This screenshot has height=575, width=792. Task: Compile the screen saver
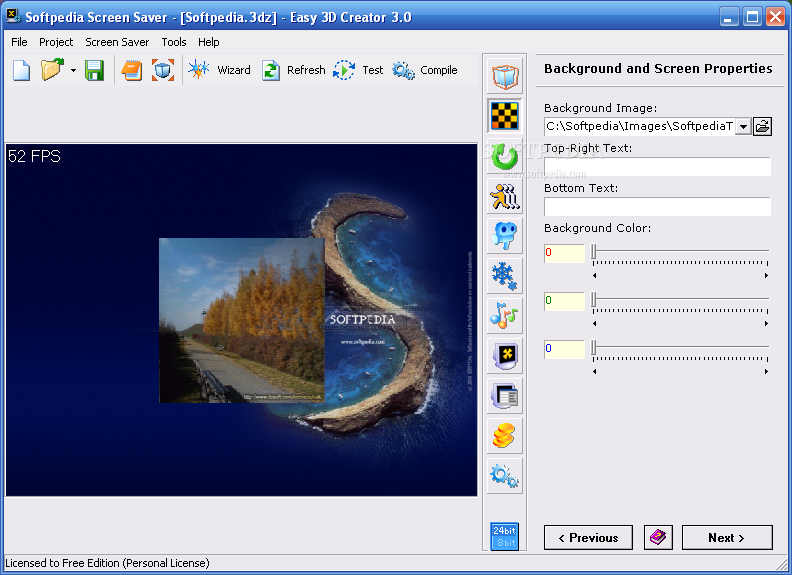coord(425,70)
